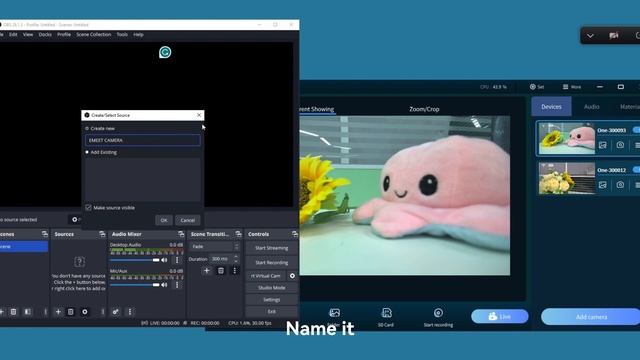This screenshot has width=640, height=360.
Task: Expand the top-right floating toolbar chevron
Action: [x=590, y=36]
